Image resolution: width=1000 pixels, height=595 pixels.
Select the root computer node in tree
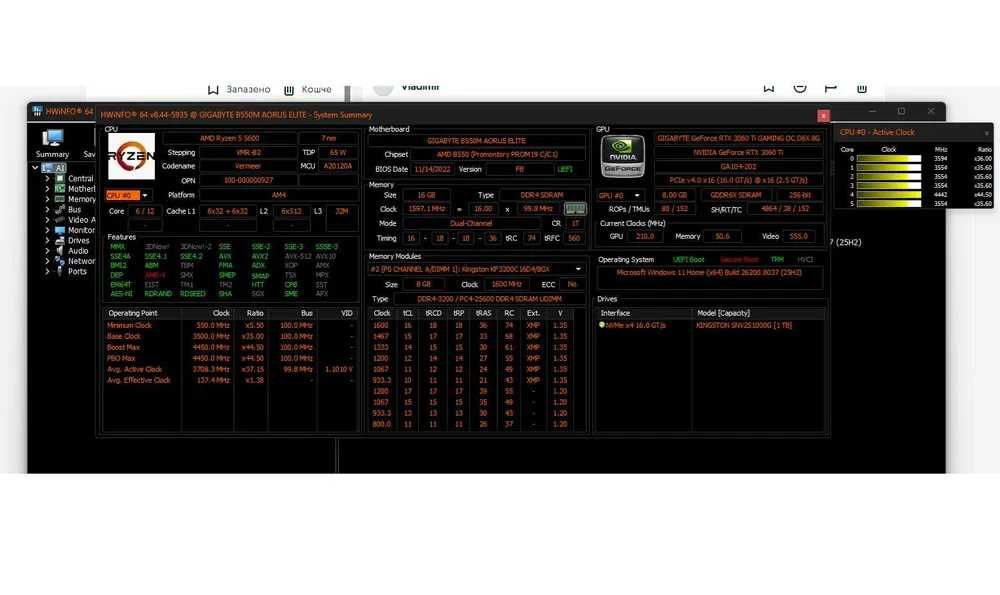pyautogui.click(x=54, y=168)
